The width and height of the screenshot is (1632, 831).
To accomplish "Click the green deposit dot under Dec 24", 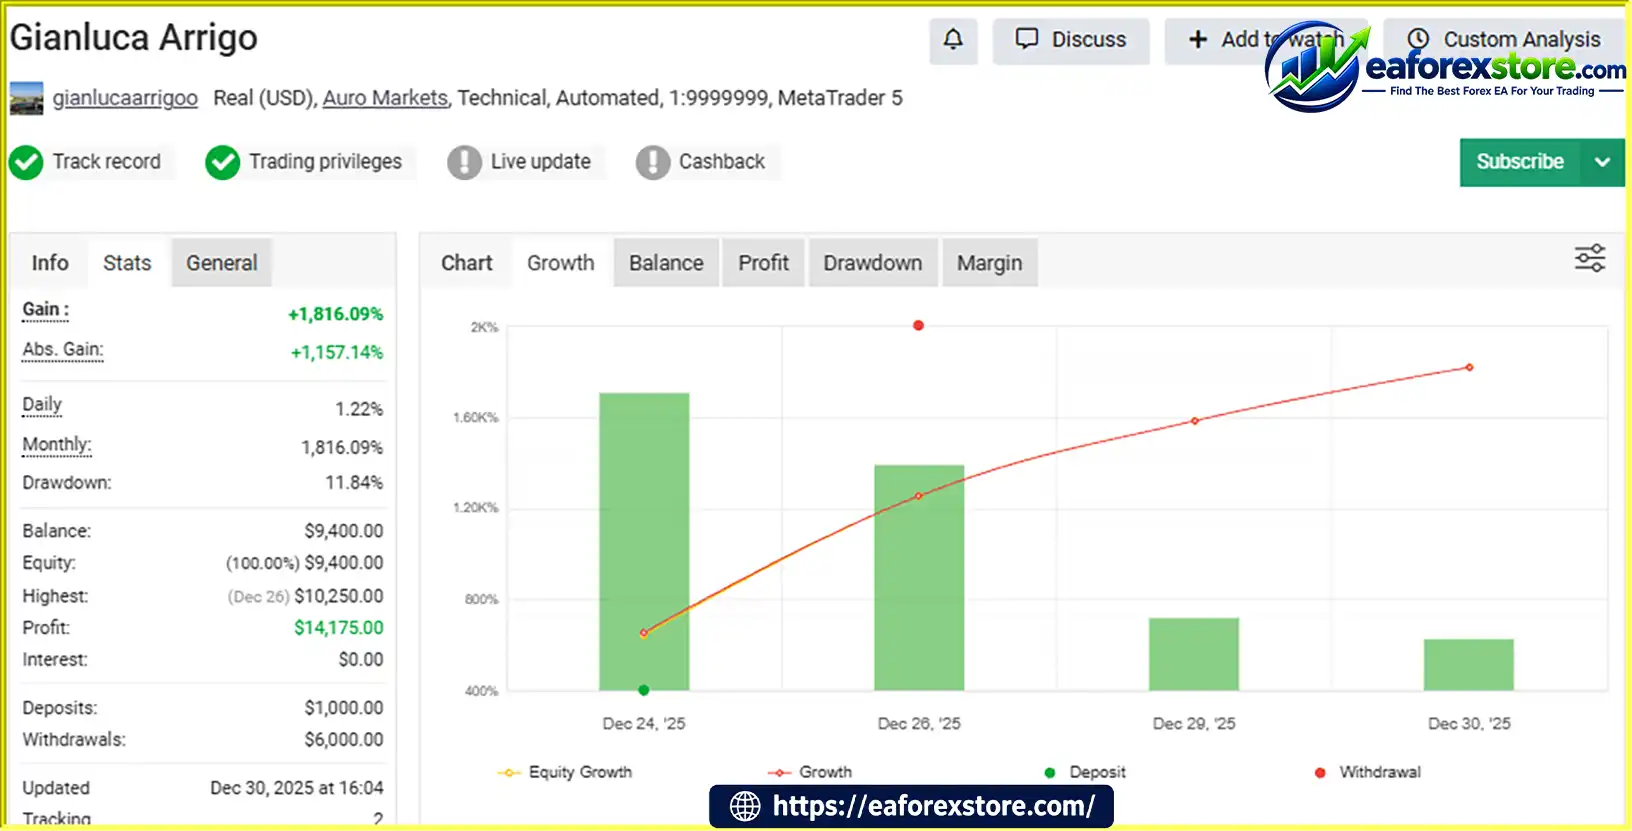I will 644,690.
